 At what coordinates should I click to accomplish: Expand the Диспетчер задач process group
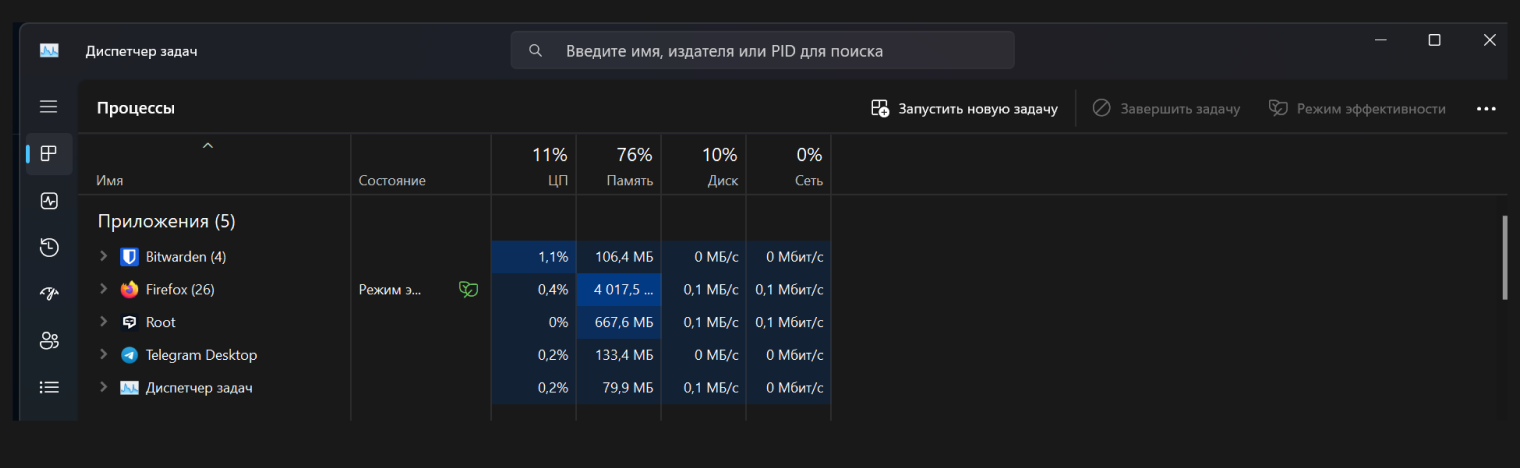103,387
